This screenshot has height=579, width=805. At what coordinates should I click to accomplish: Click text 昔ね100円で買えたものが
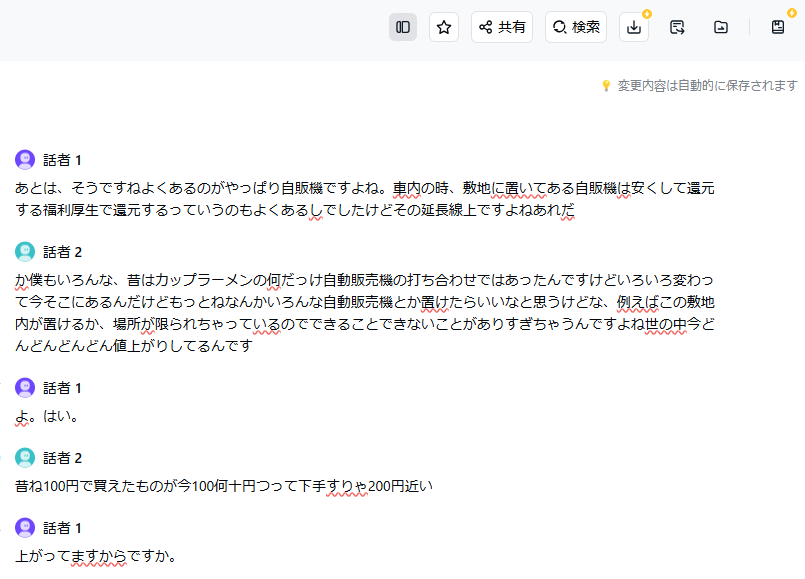(x=224, y=486)
